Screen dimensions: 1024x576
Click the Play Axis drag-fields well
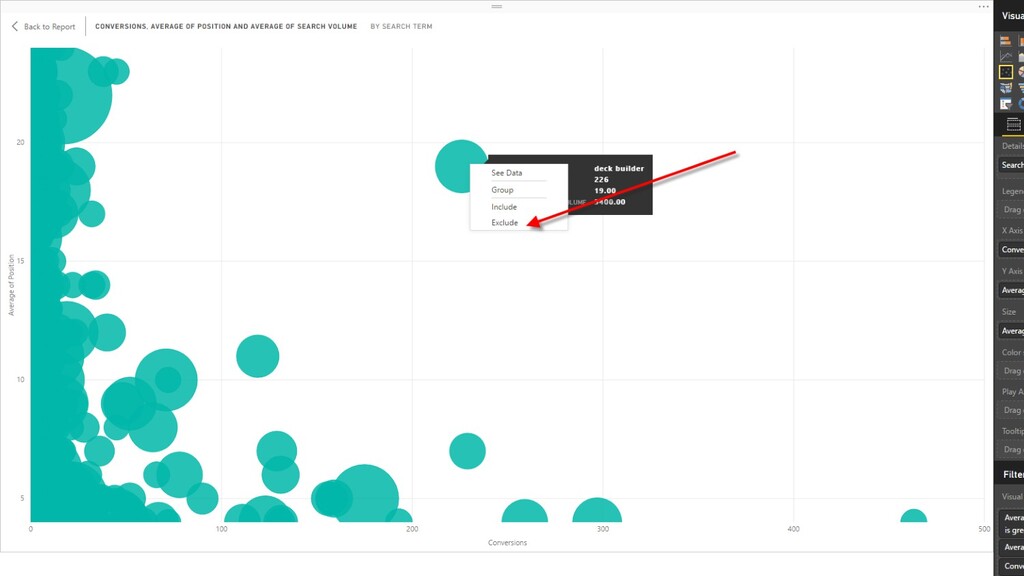(x=1012, y=410)
